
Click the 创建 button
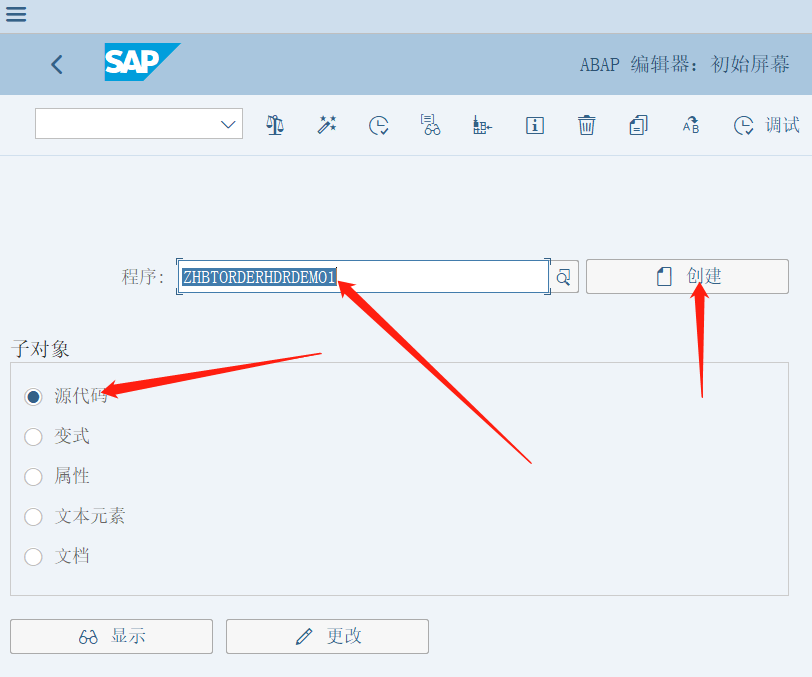pyautogui.click(x=687, y=276)
